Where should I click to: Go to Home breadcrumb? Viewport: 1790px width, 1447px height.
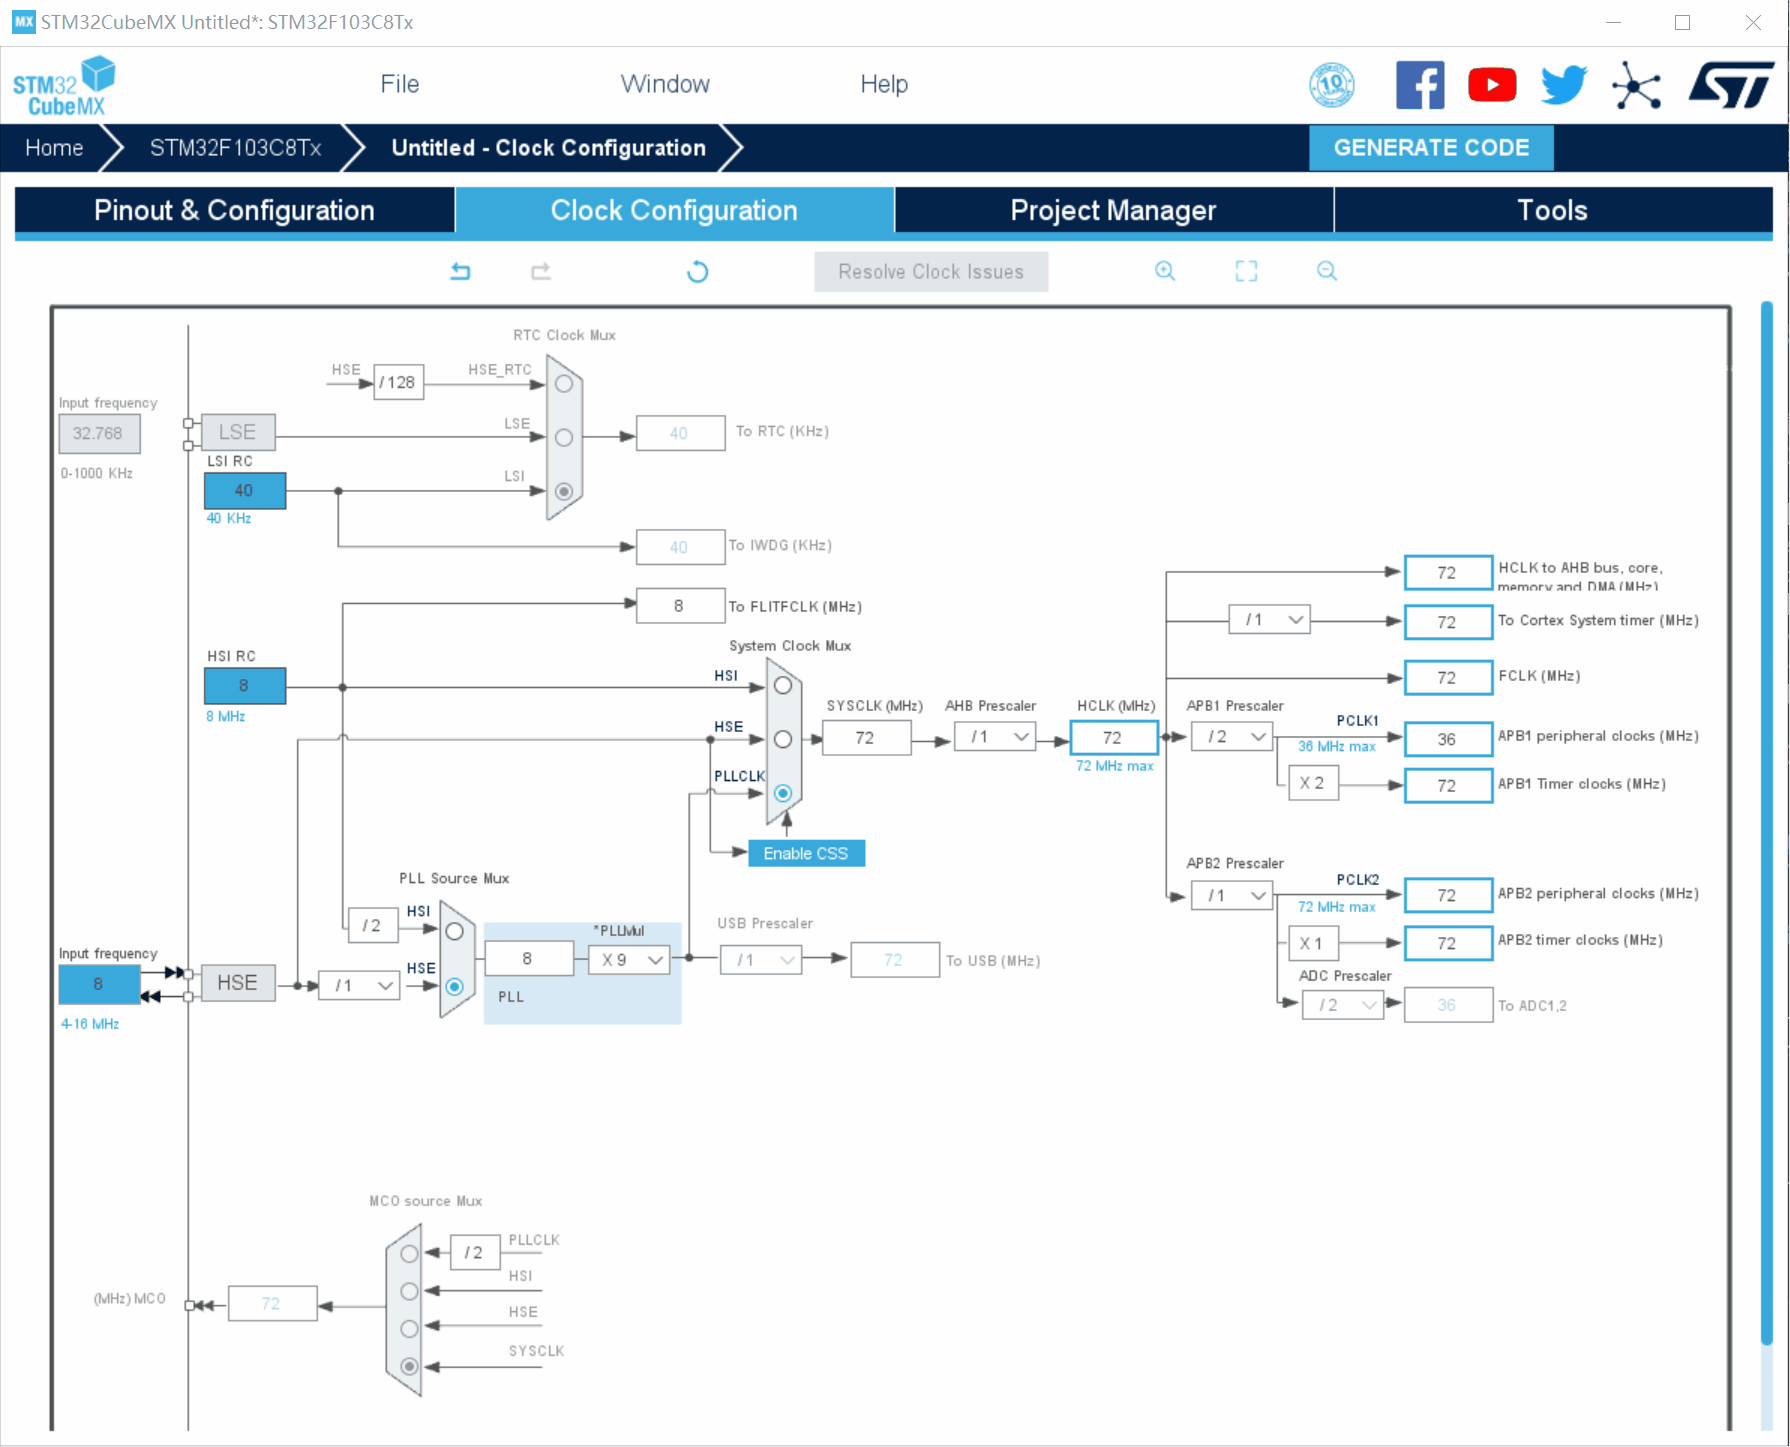pyautogui.click(x=54, y=148)
